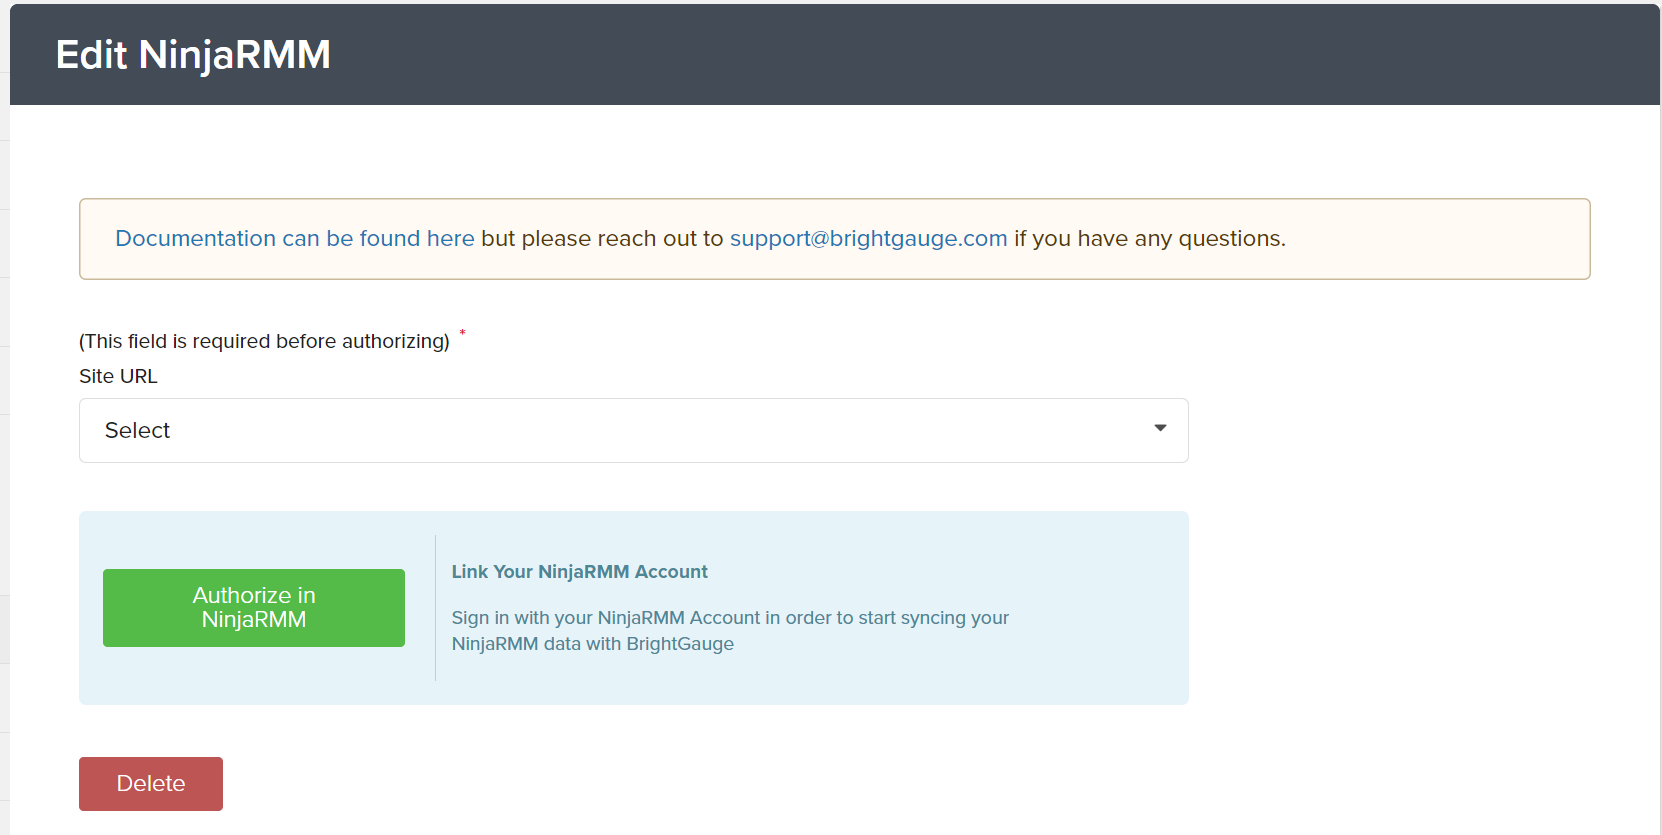The height and width of the screenshot is (835, 1662).
Task: Open the Site URL Select dropdown
Action: 633,430
